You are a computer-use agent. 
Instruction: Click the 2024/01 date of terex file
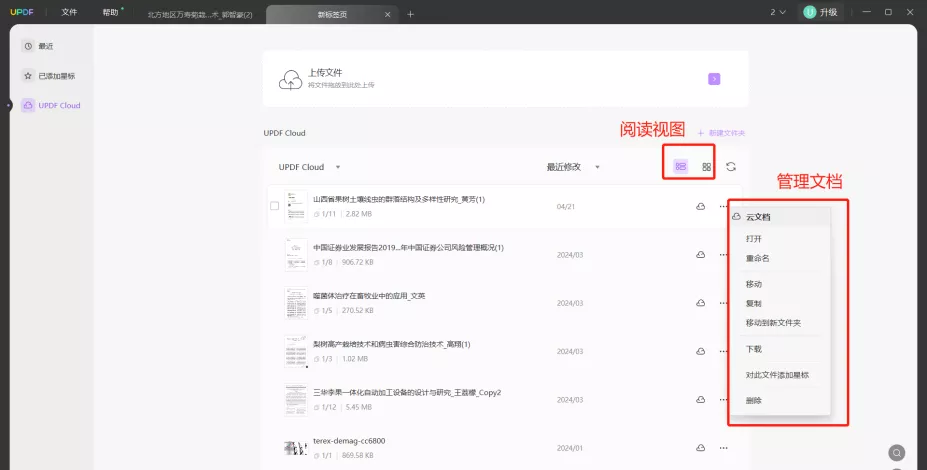point(570,448)
